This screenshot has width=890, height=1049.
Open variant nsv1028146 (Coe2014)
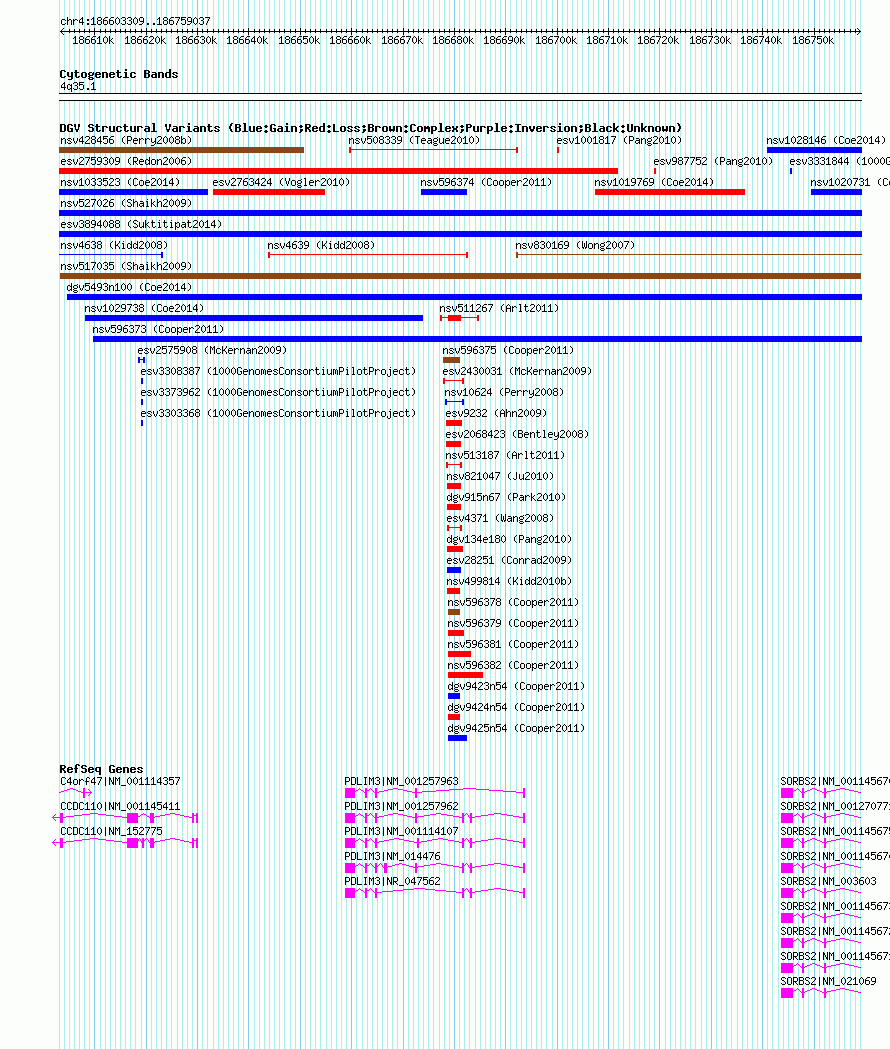[826, 140]
